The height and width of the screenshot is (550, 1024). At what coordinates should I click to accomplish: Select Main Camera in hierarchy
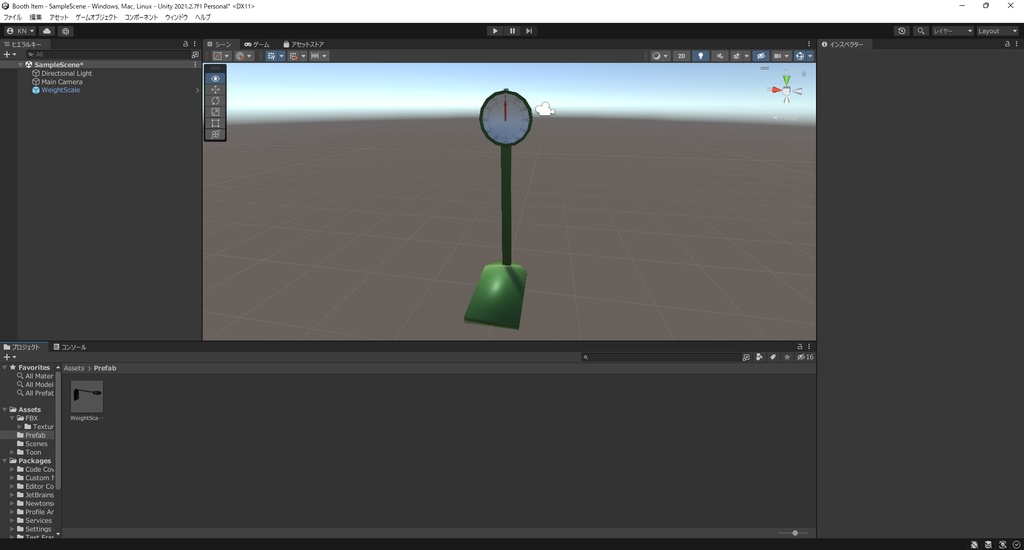click(x=61, y=82)
